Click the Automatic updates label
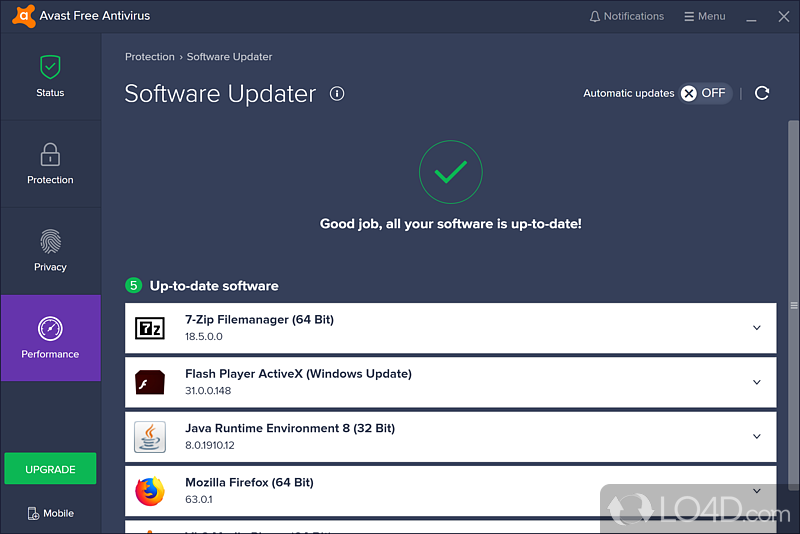The width and height of the screenshot is (800, 534). click(x=629, y=93)
